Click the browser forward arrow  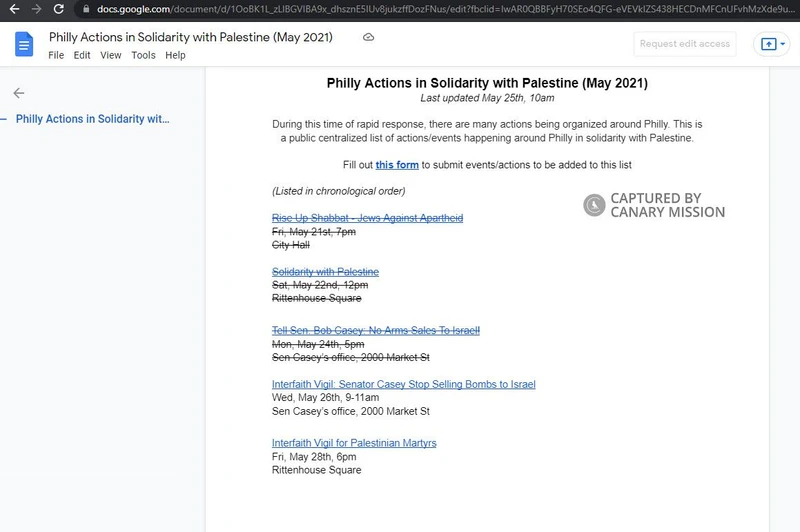(x=36, y=9)
